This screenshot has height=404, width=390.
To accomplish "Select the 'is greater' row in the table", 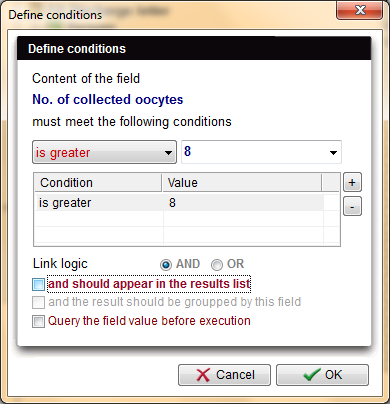I will click(x=179, y=203).
